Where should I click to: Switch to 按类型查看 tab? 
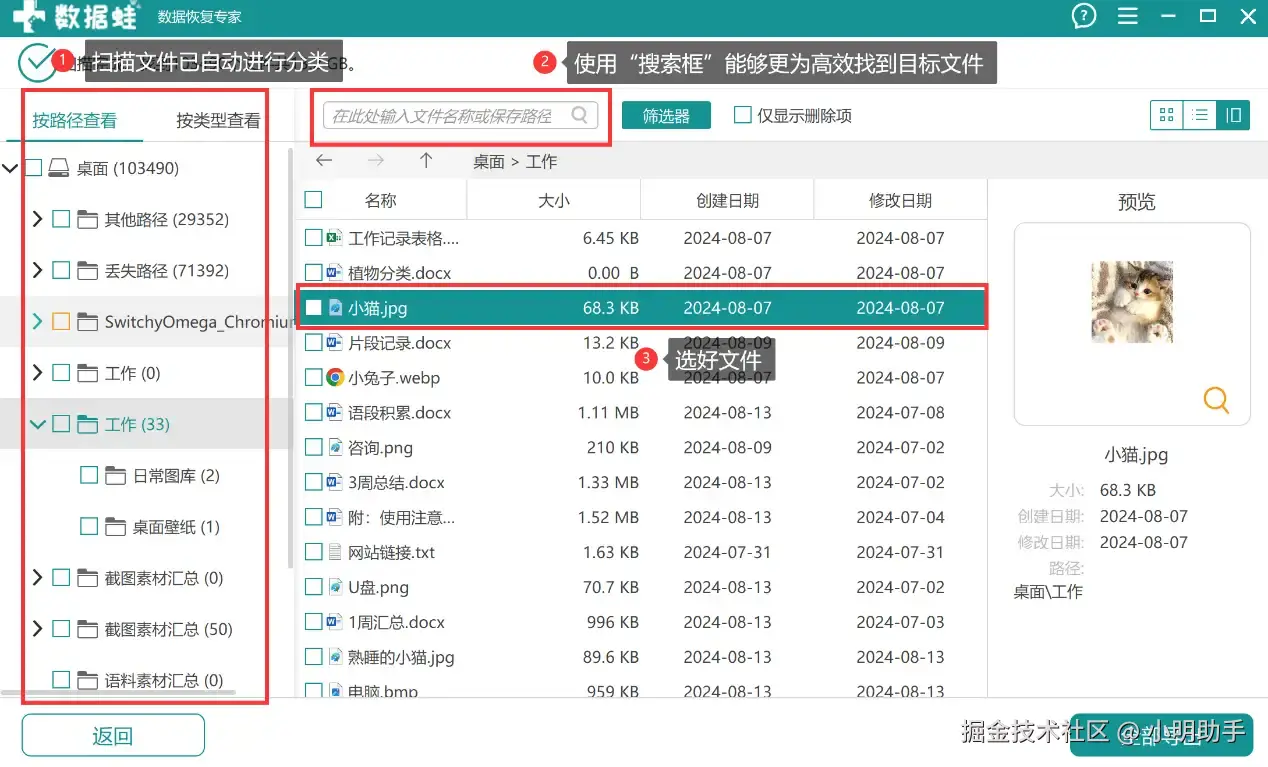[218, 120]
